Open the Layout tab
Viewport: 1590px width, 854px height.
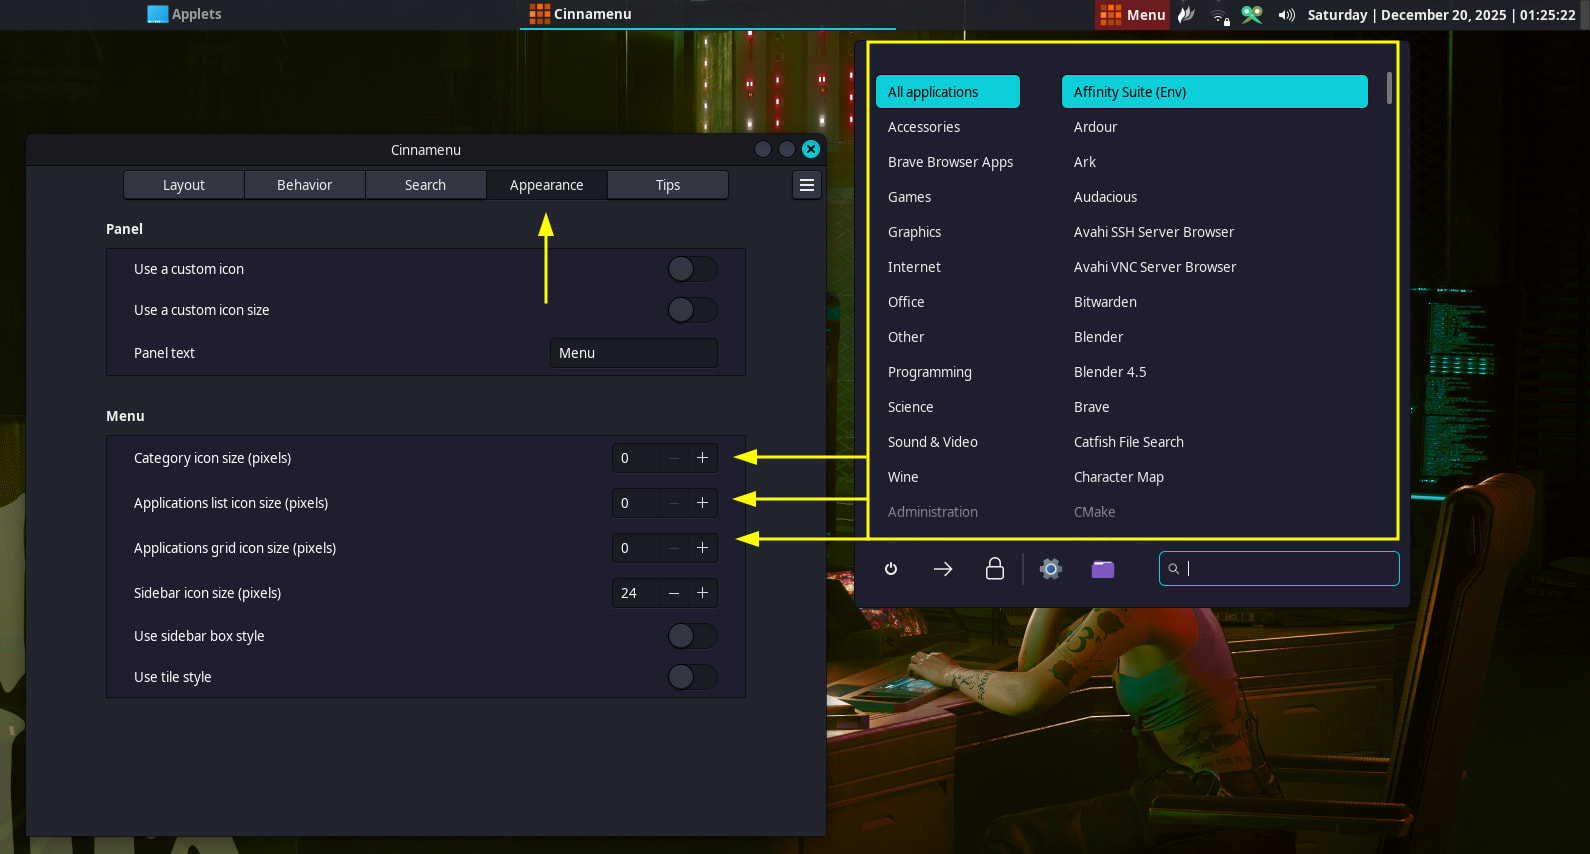[x=184, y=185]
